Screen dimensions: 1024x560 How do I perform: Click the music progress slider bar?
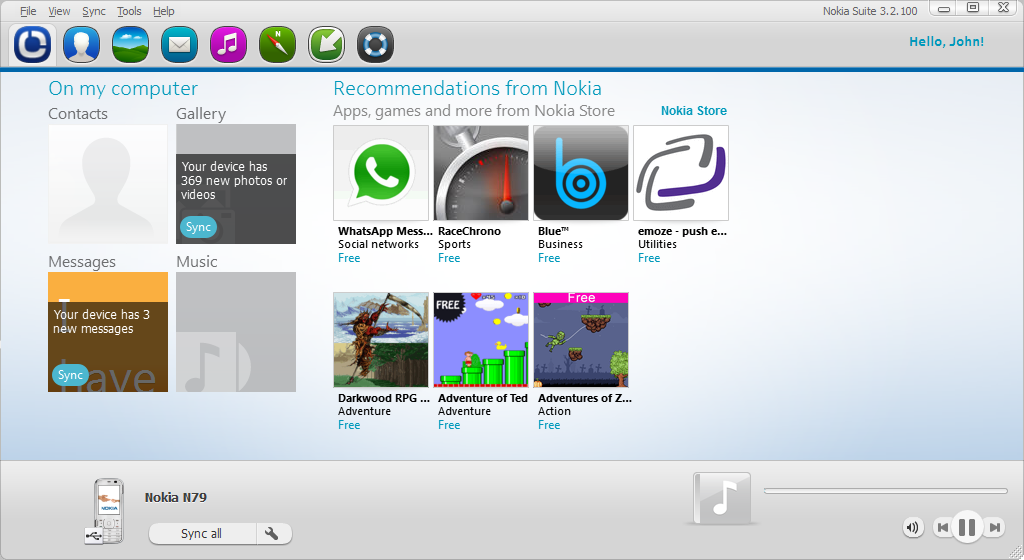885,491
